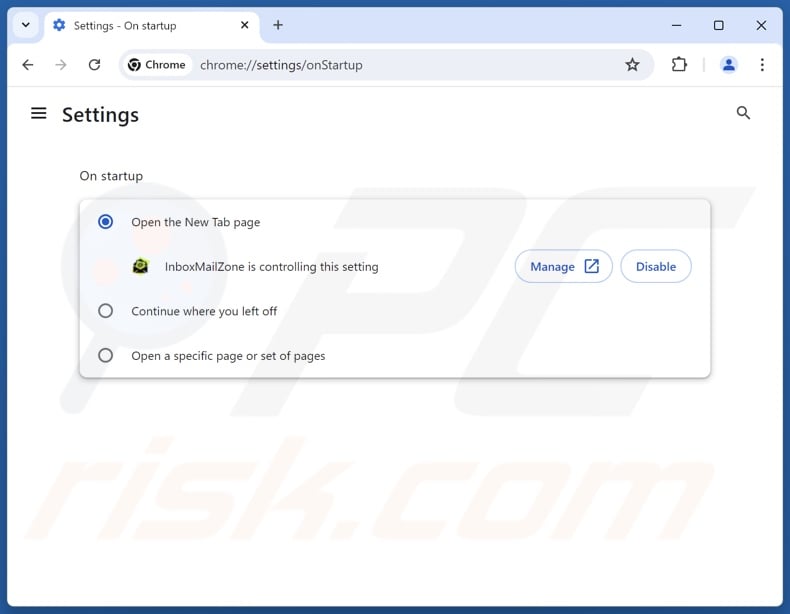Go back with the back arrow
This screenshot has height=614, width=790.
click(28, 65)
